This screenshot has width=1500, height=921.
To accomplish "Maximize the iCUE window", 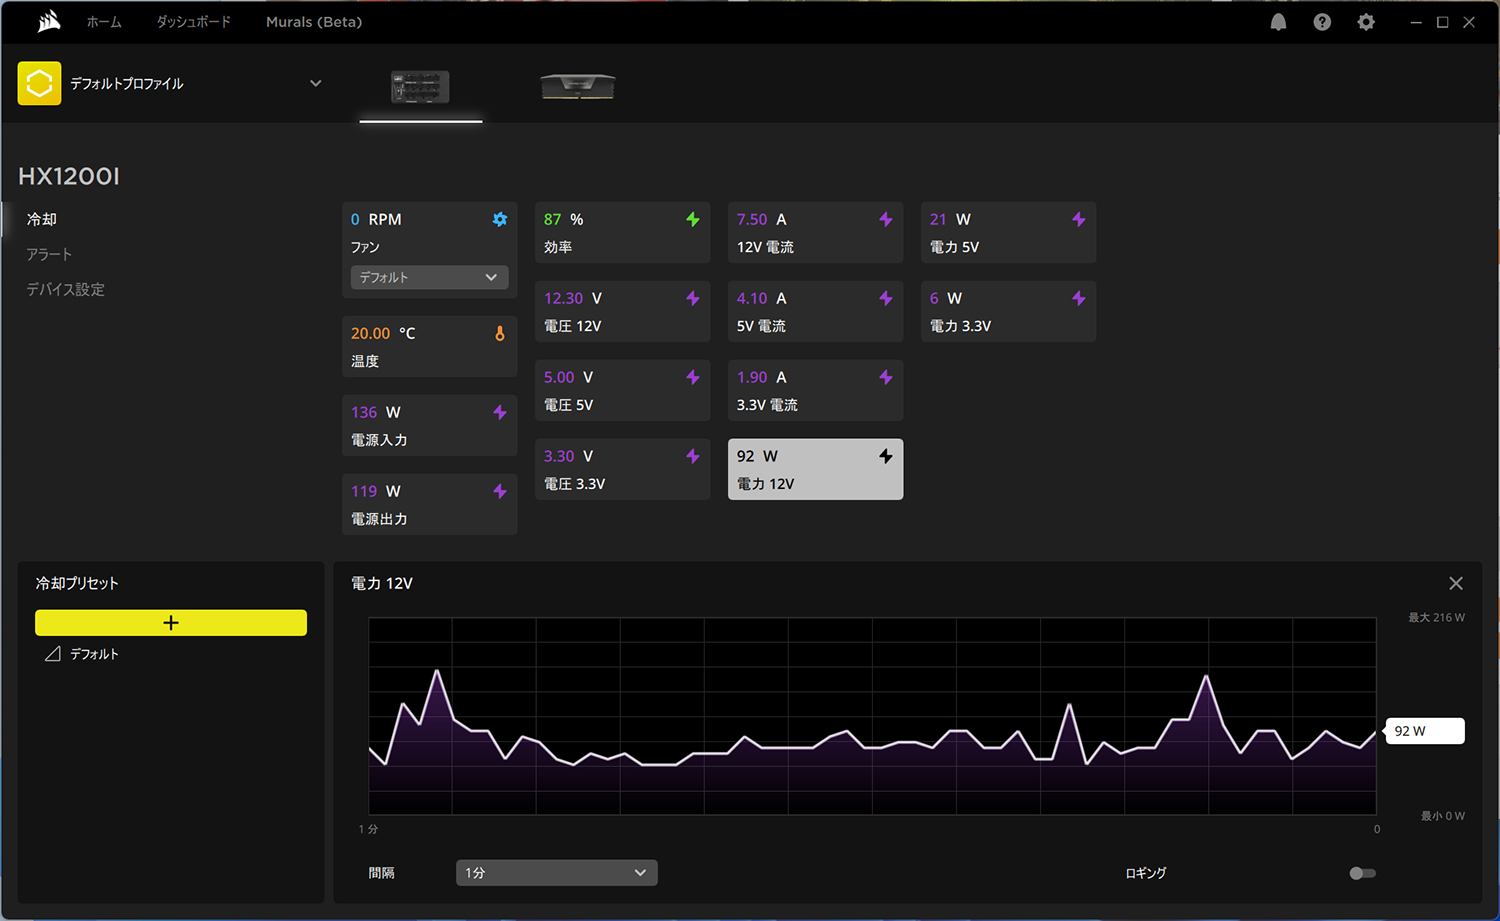I will coord(1443,22).
